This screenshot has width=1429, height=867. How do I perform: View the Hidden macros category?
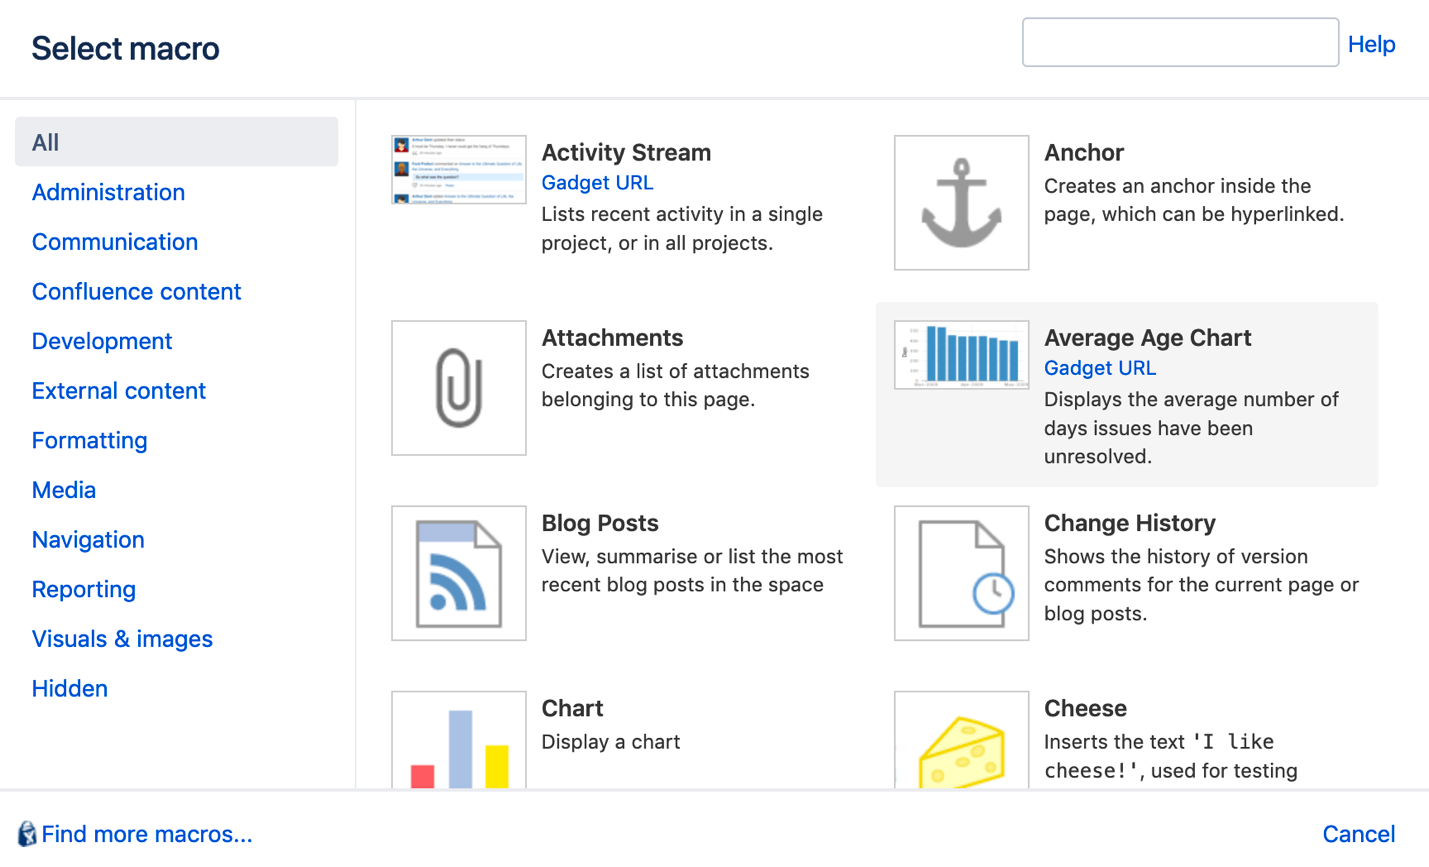click(69, 688)
